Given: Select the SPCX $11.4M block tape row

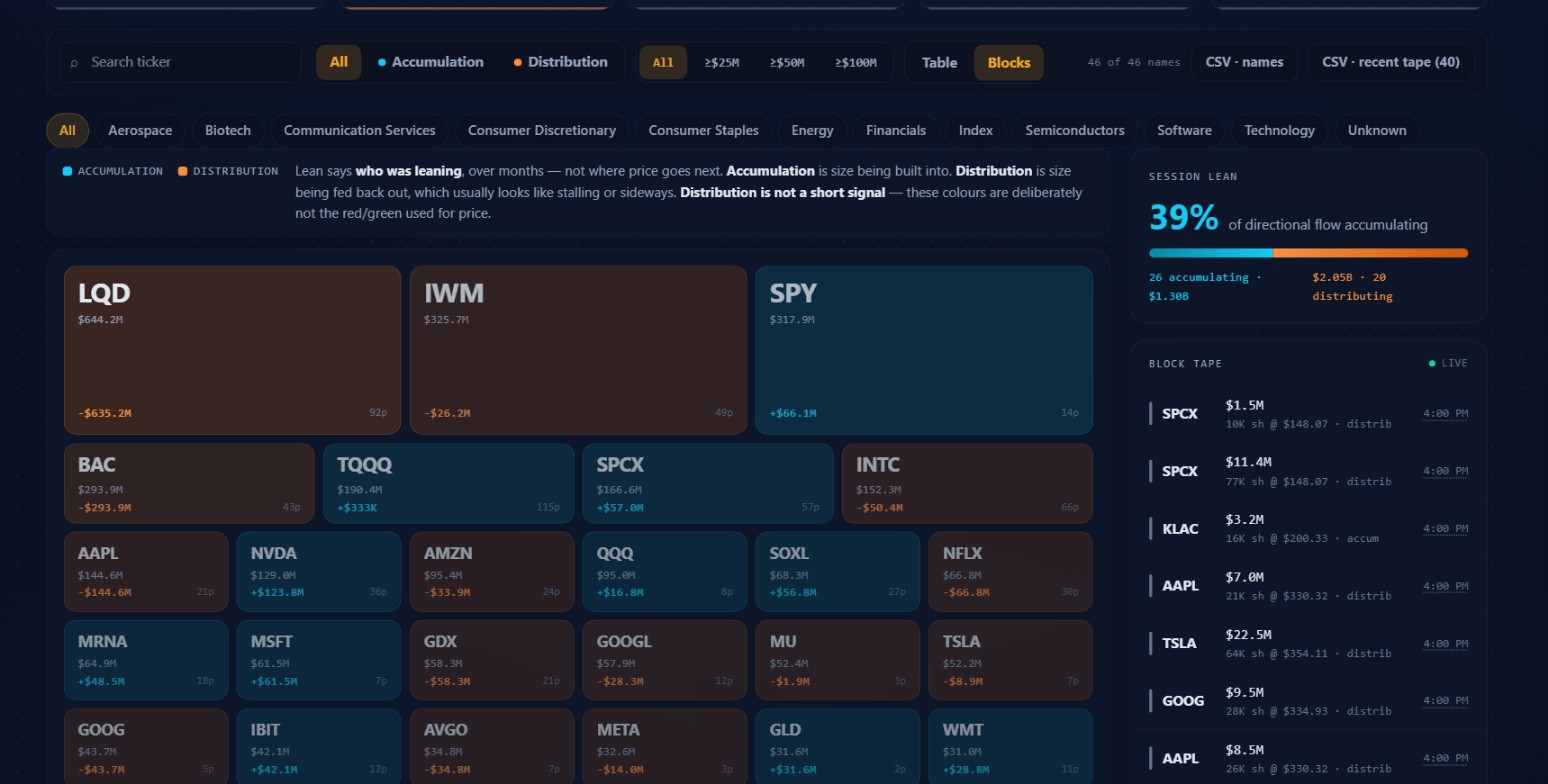Looking at the screenshot, I should (1308, 471).
